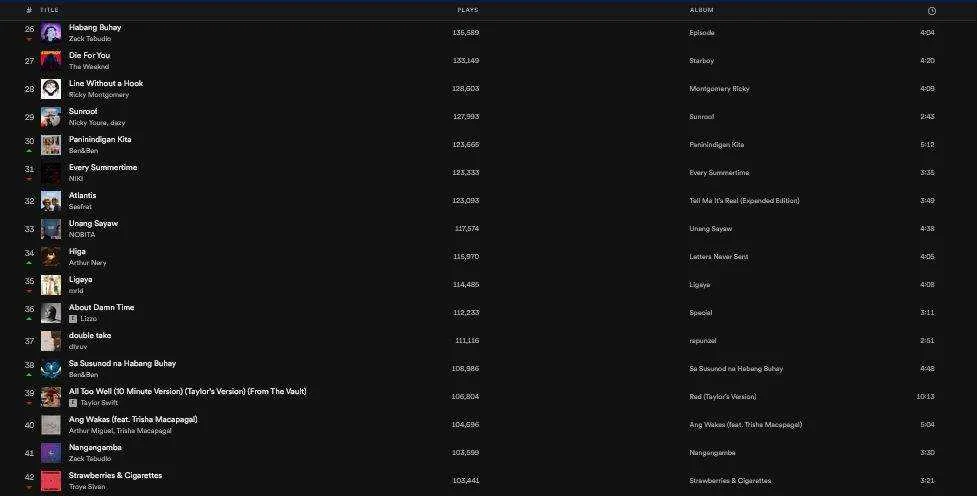Click red down arrow under rank 31

click(x=29, y=179)
